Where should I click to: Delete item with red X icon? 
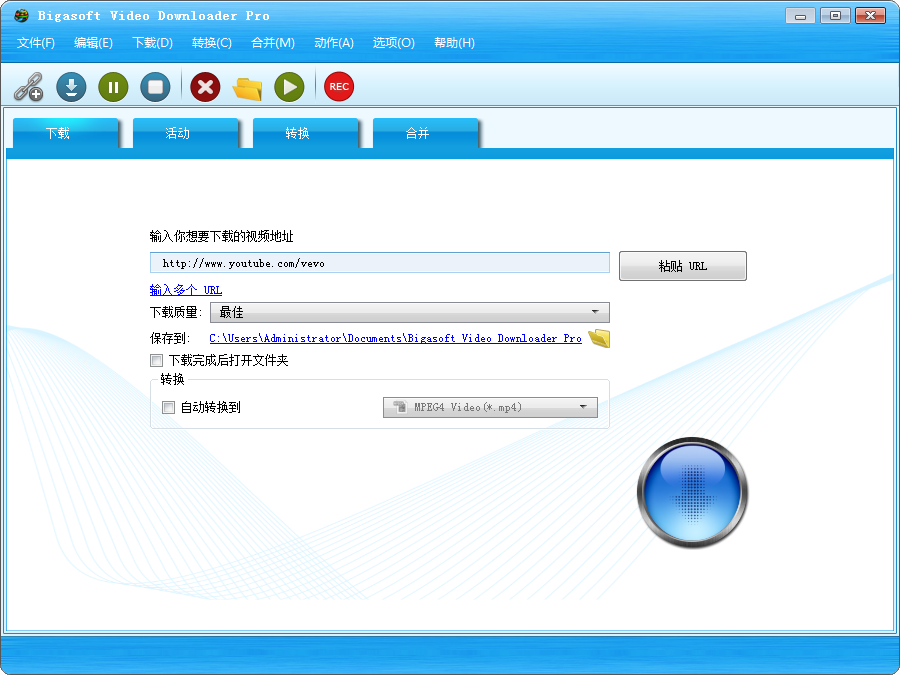205,87
